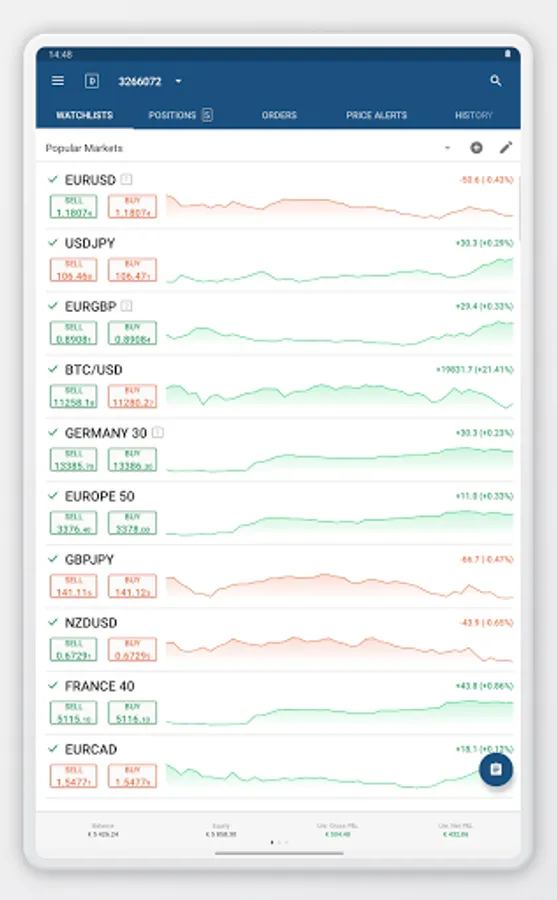The height and width of the screenshot is (900, 557).
Task: Edit the watchlist with pencil icon
Action: (505, 148)
